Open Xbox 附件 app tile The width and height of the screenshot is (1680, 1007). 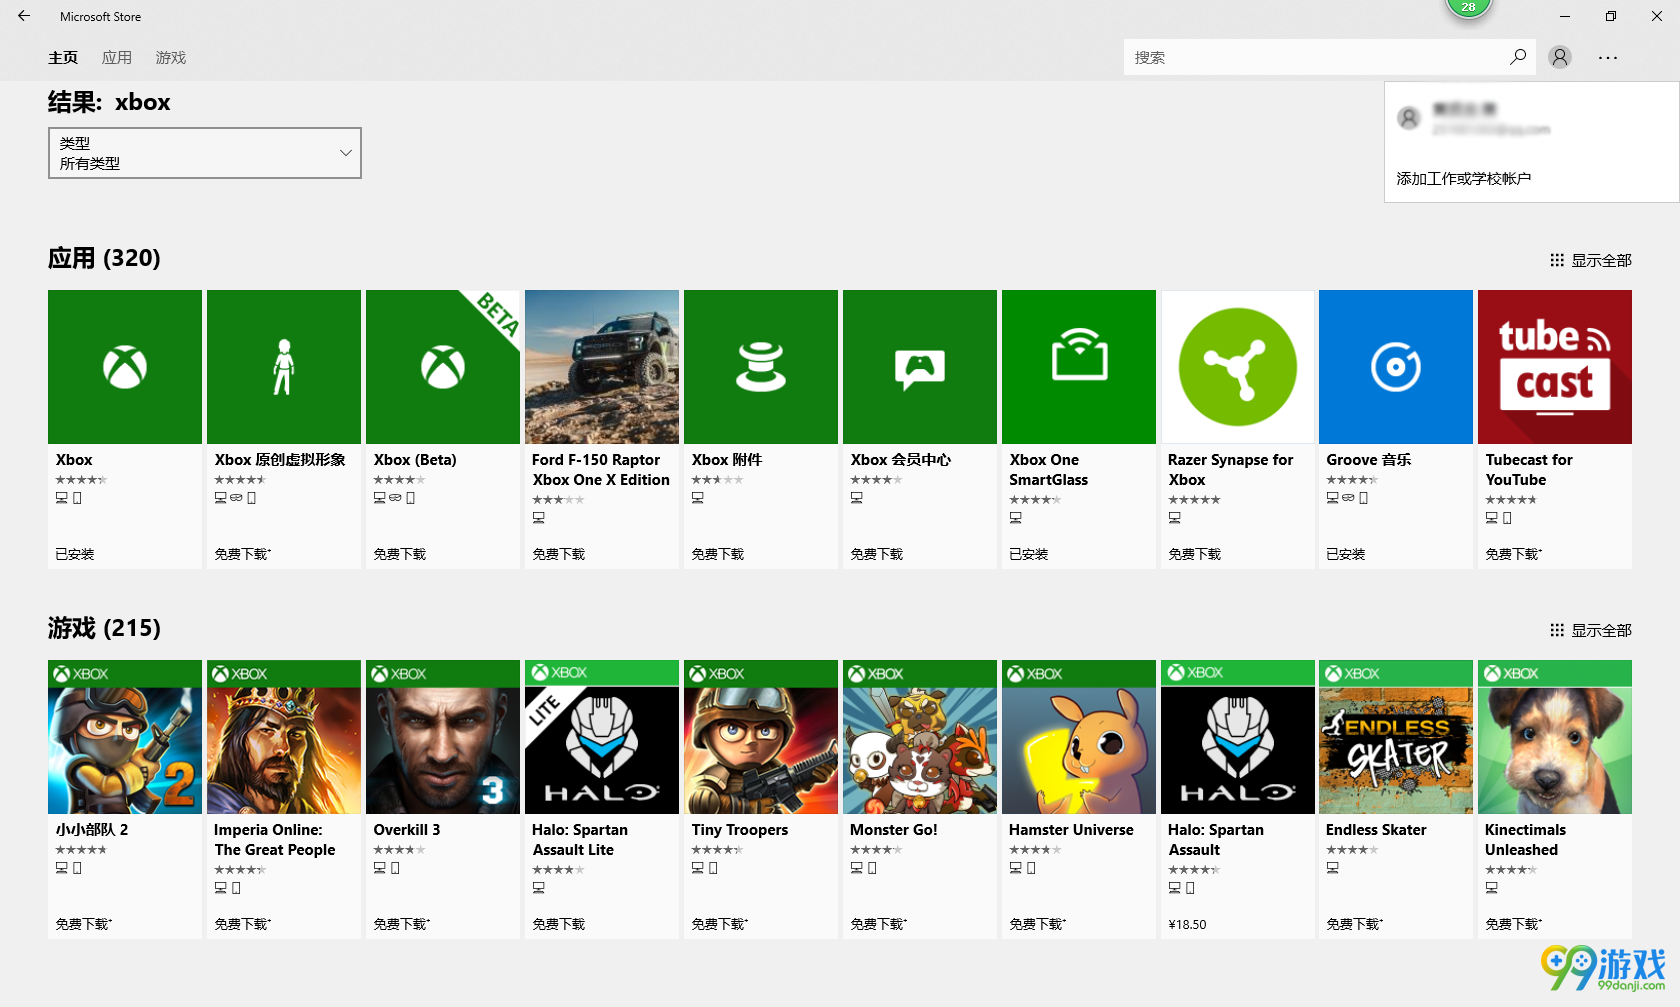tap(761, 367)
